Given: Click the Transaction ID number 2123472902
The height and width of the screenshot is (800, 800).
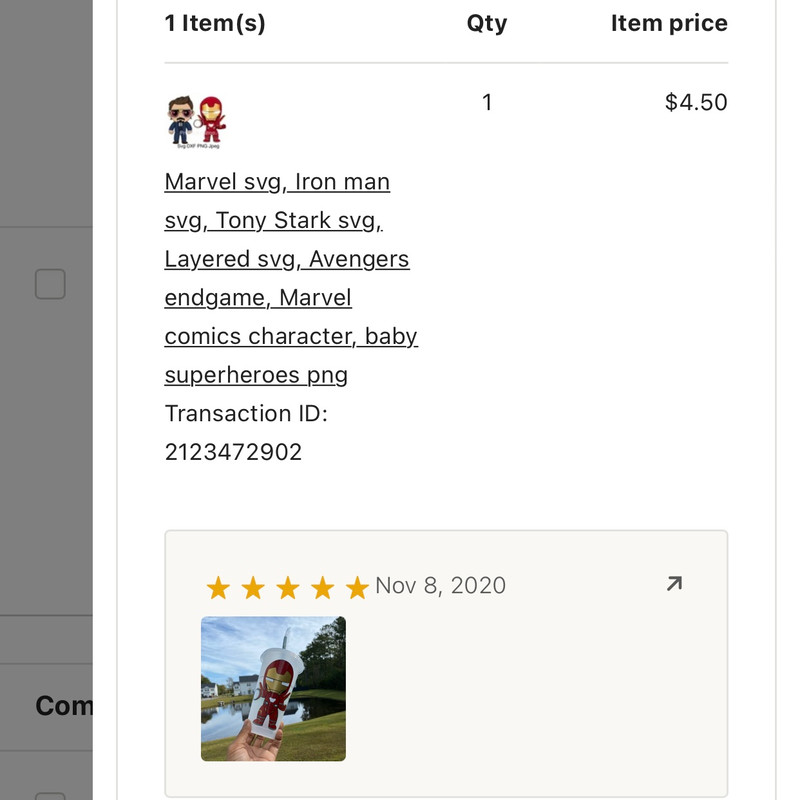Looking at the screenshot, I should (233, 452).
